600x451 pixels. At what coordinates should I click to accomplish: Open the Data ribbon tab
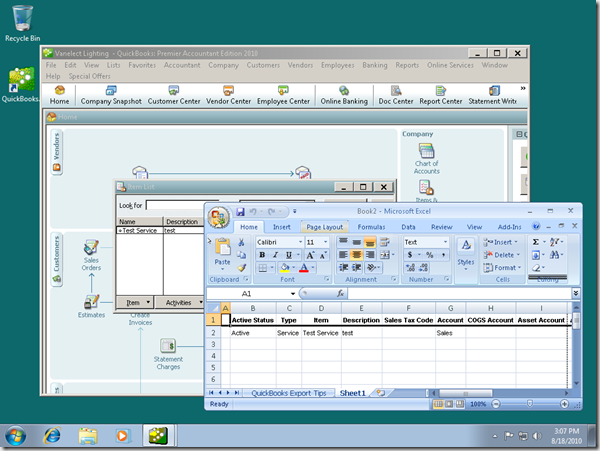[x=408, y=227]
